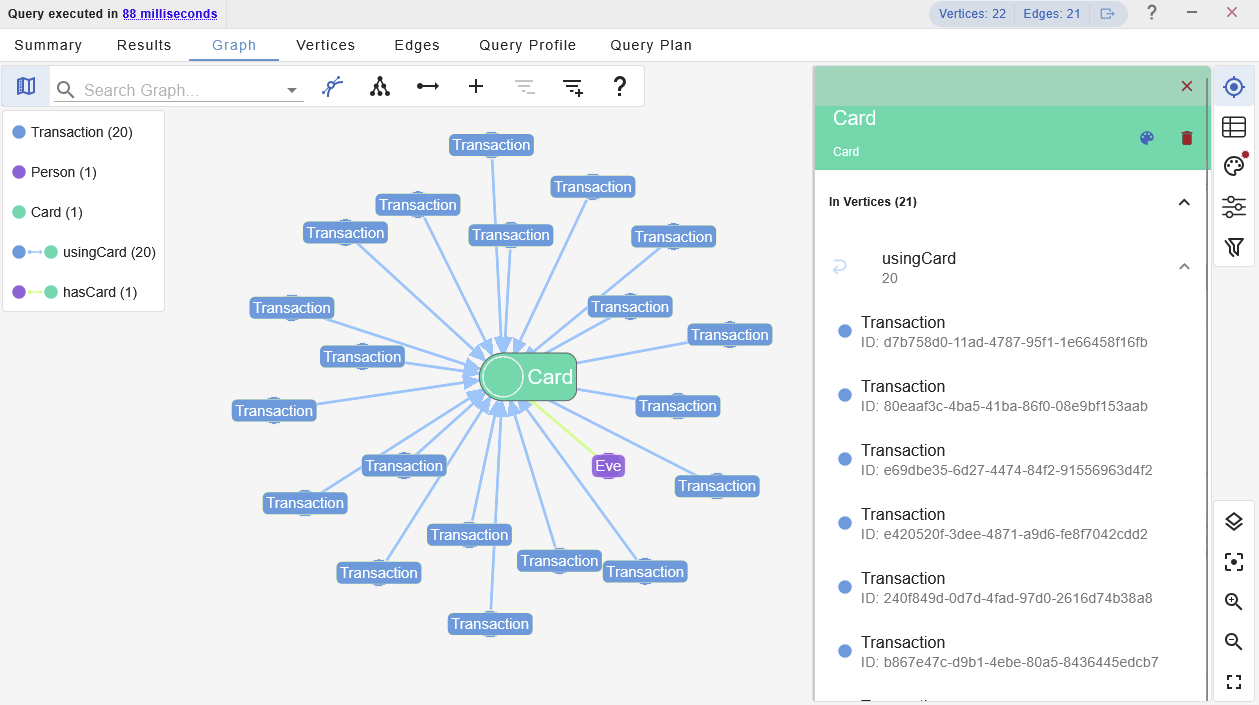Click the hierarchical tree layout icon
1259x705 pixels.
point(380,87)
